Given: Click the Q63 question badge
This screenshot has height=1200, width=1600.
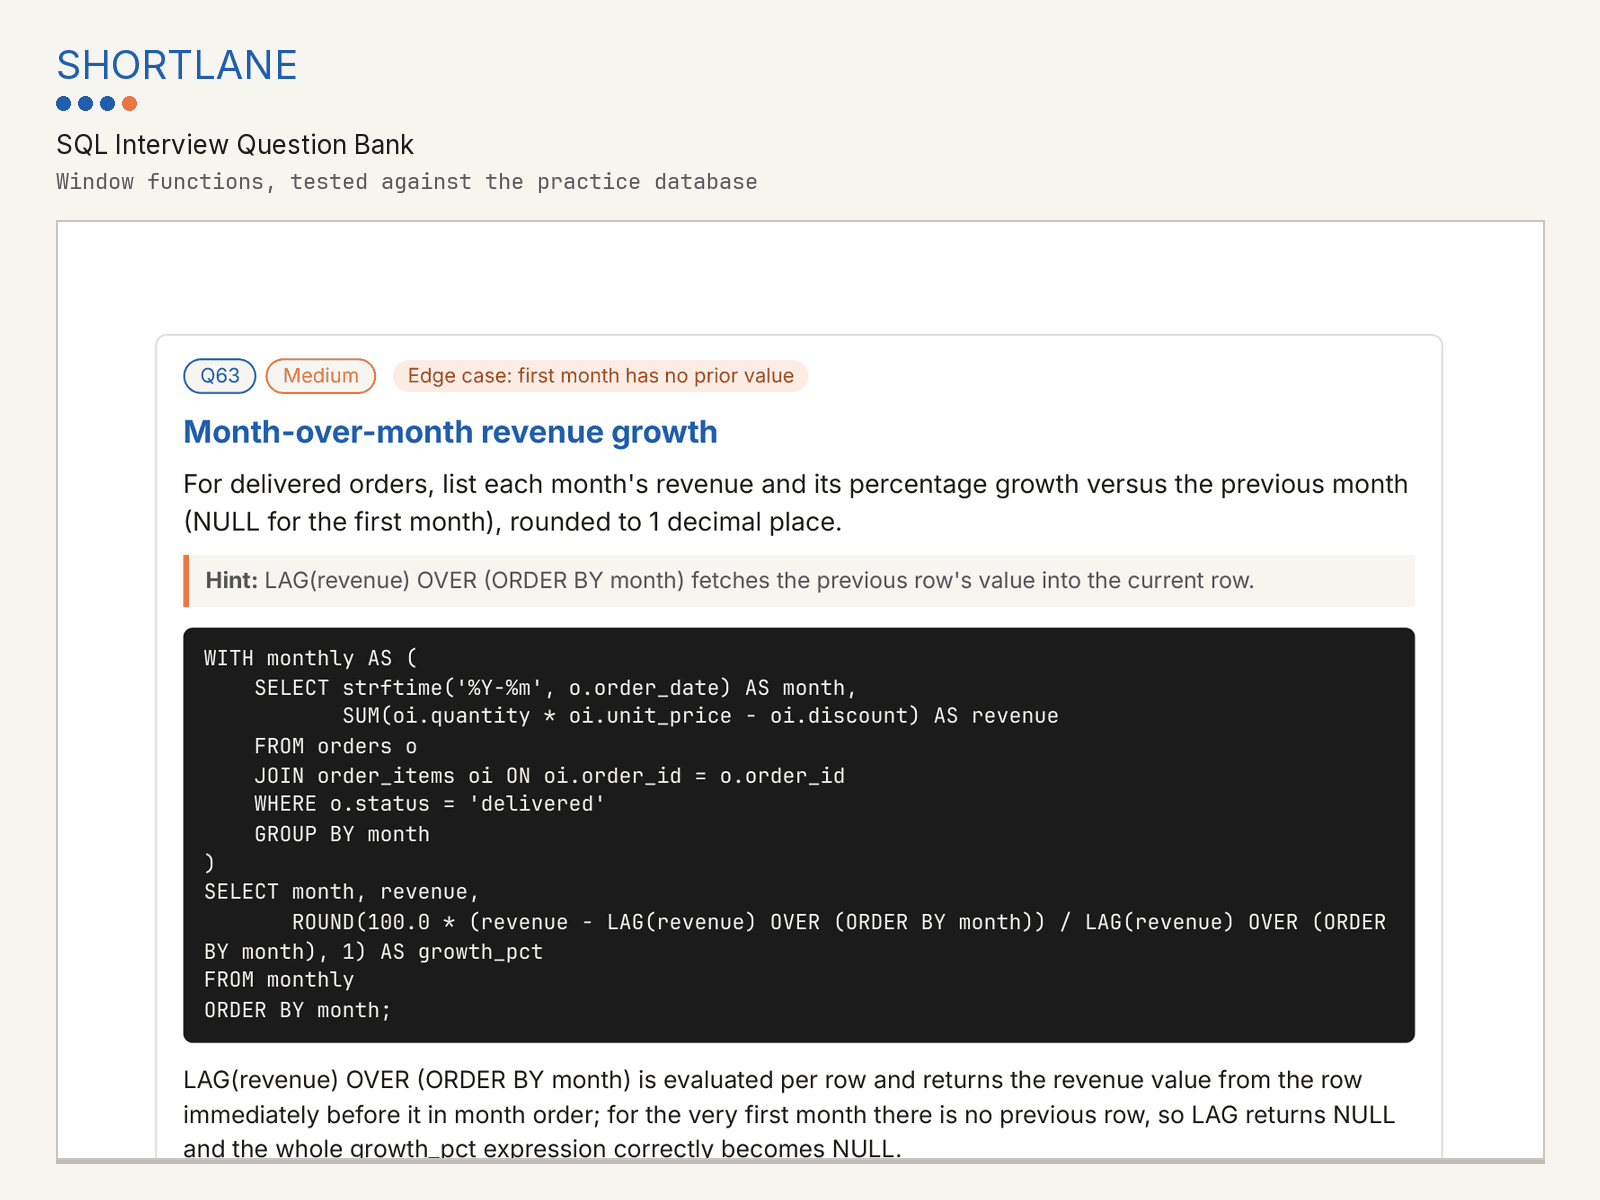Looking at the screenshot, I should tap(220, 376).
